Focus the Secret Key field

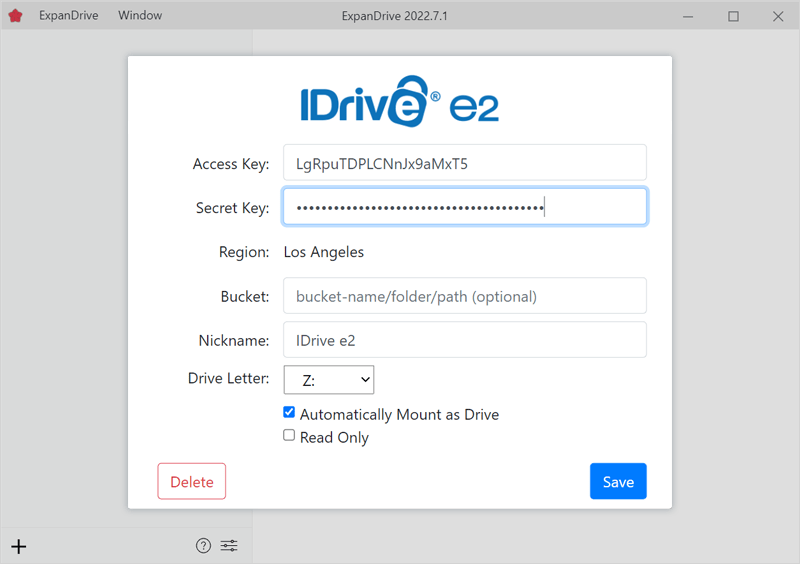(465, 207)
